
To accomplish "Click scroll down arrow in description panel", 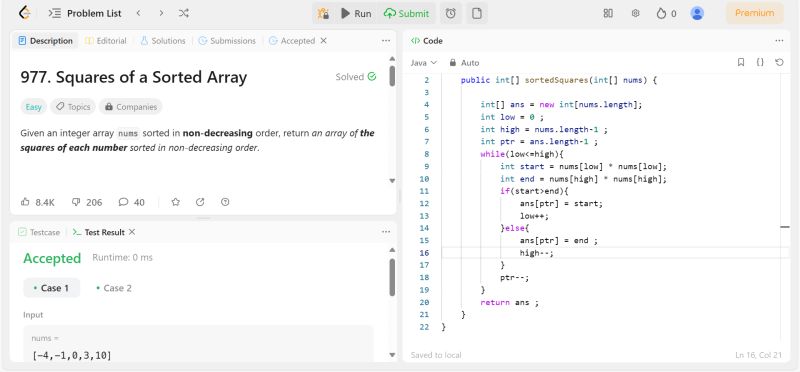I will tap(392, 181).
